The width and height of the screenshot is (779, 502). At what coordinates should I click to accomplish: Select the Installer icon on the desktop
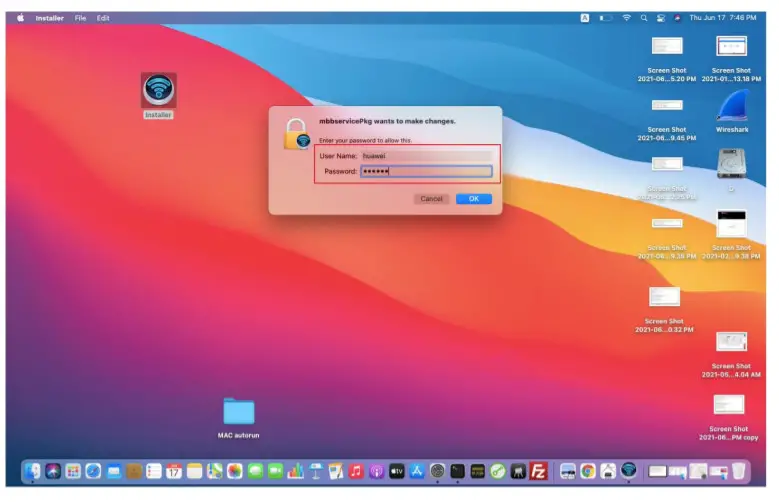pyautogui.click(x=158, y=91)
